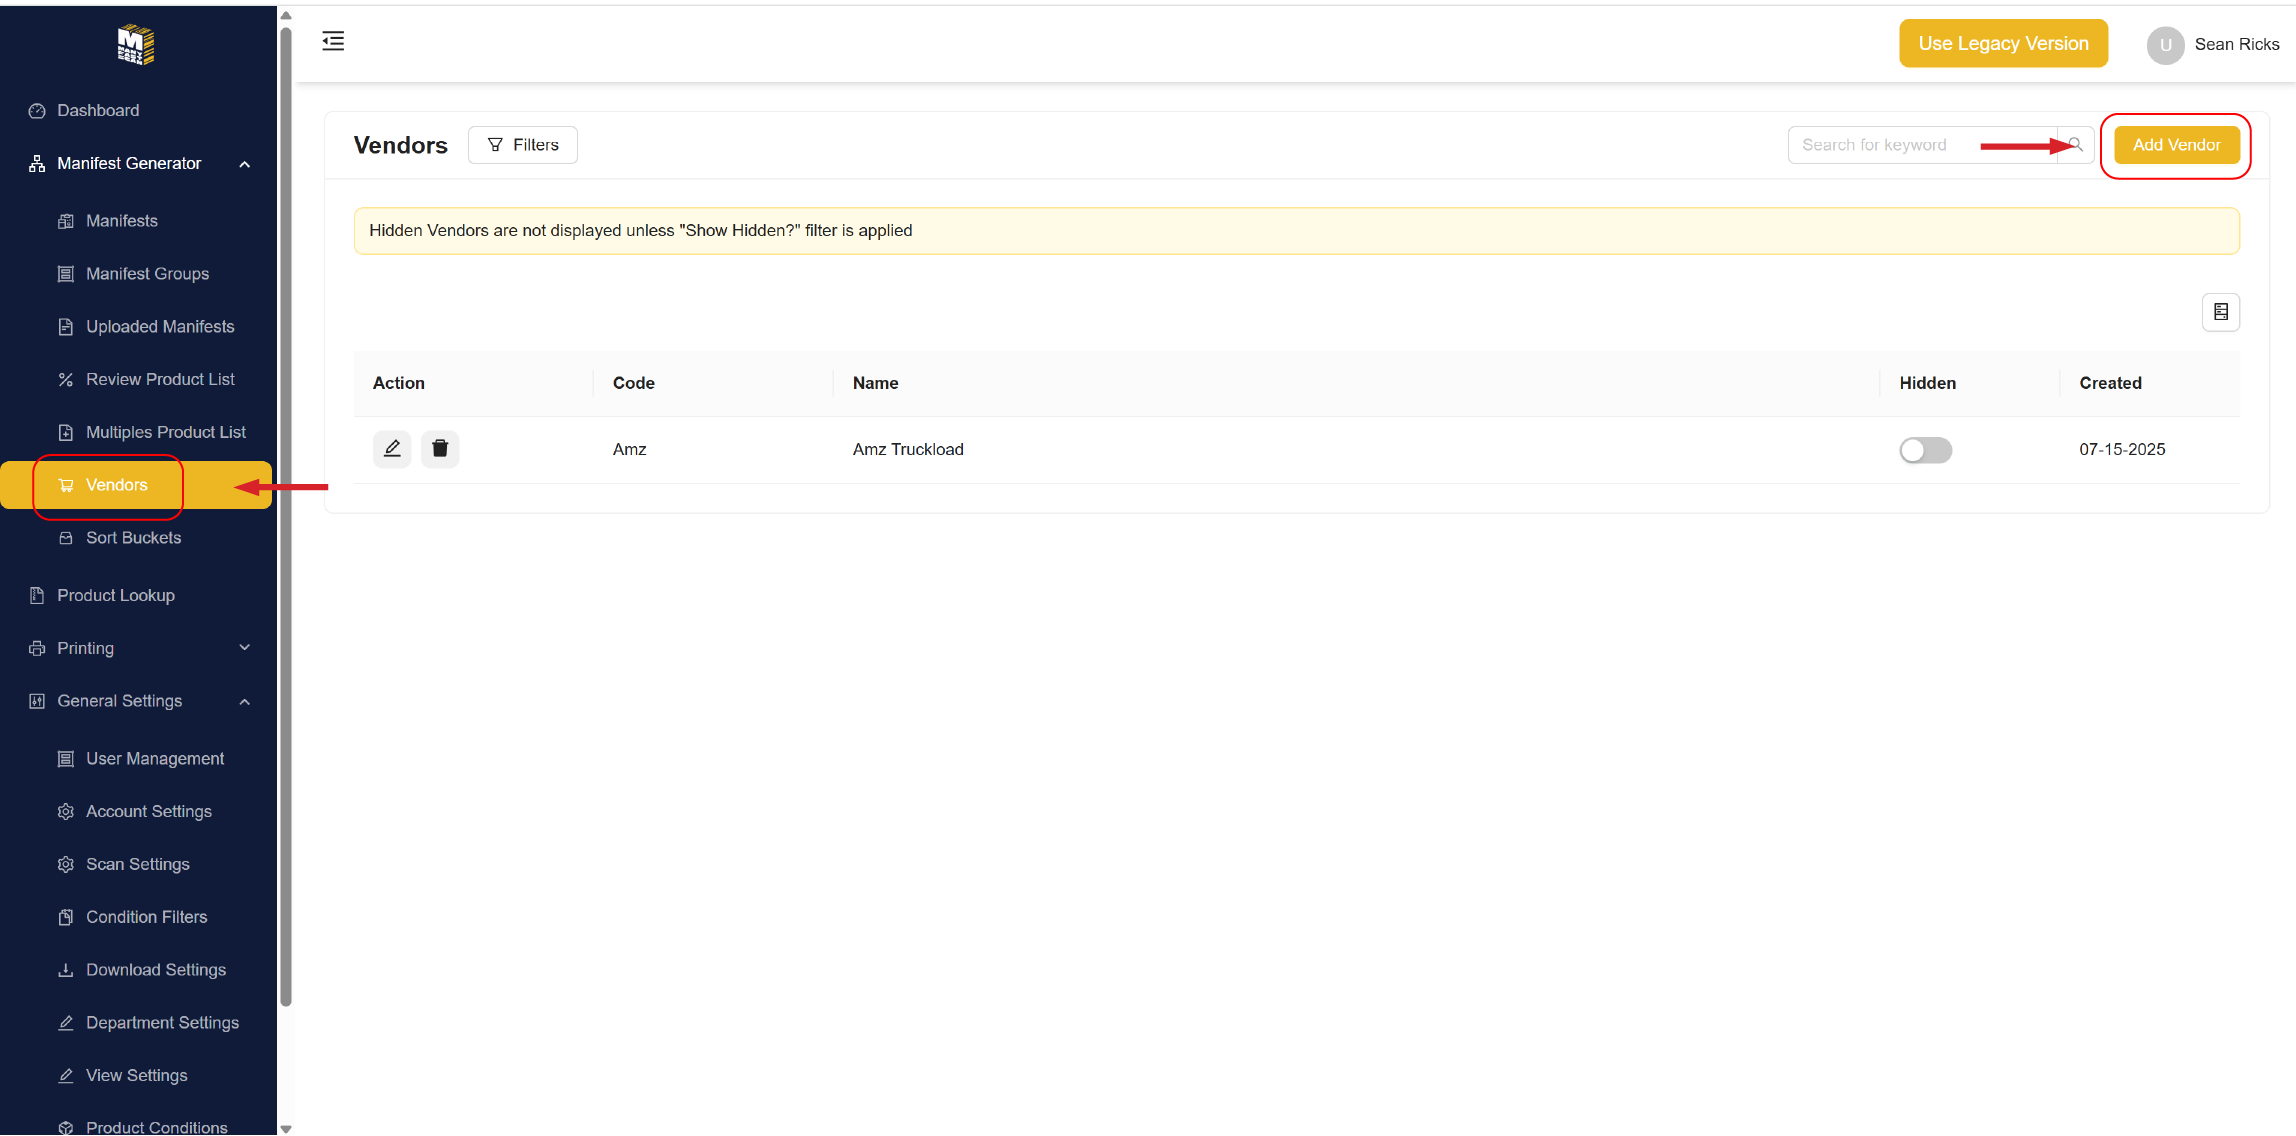Open the Dashboard page

click(98, 110)
